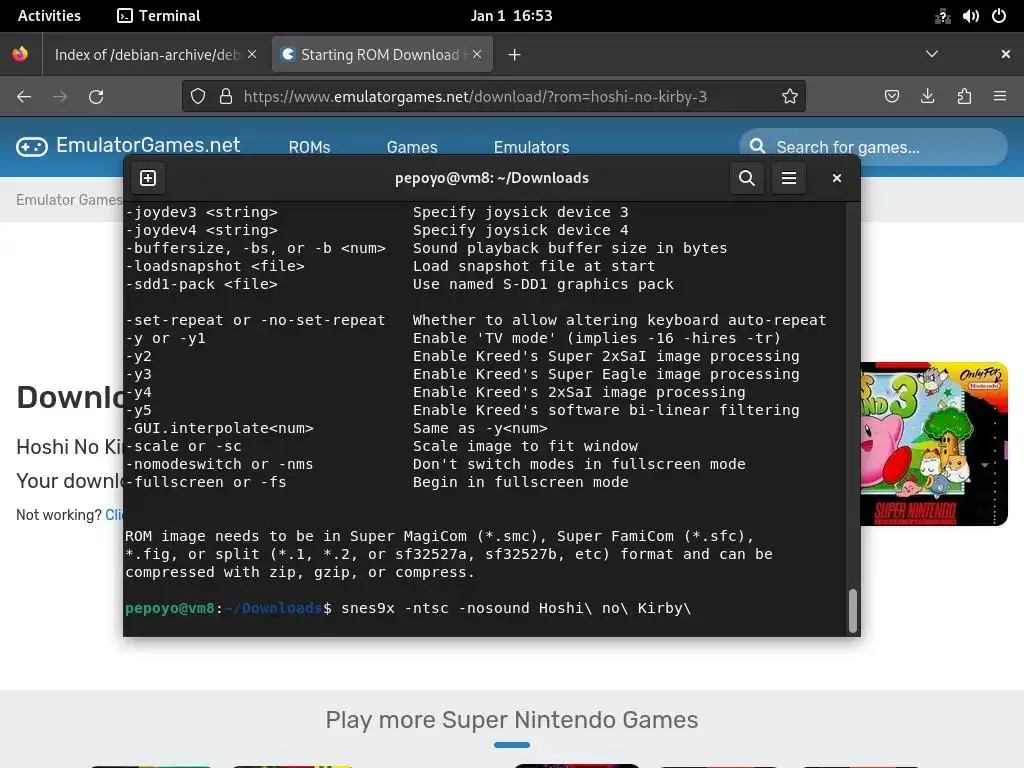Viewport: 1024px width, 768px height.
Task: Open terminal search with magnifier icon
Action: click(746, 178)
